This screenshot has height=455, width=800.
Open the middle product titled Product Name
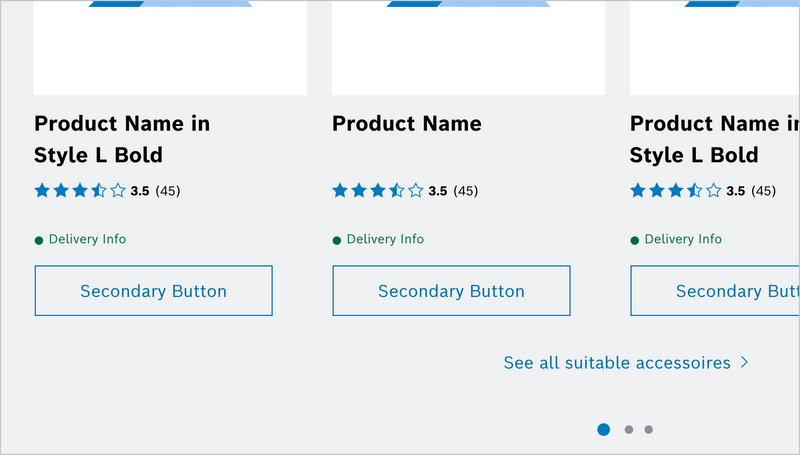(x=406, y=124)
